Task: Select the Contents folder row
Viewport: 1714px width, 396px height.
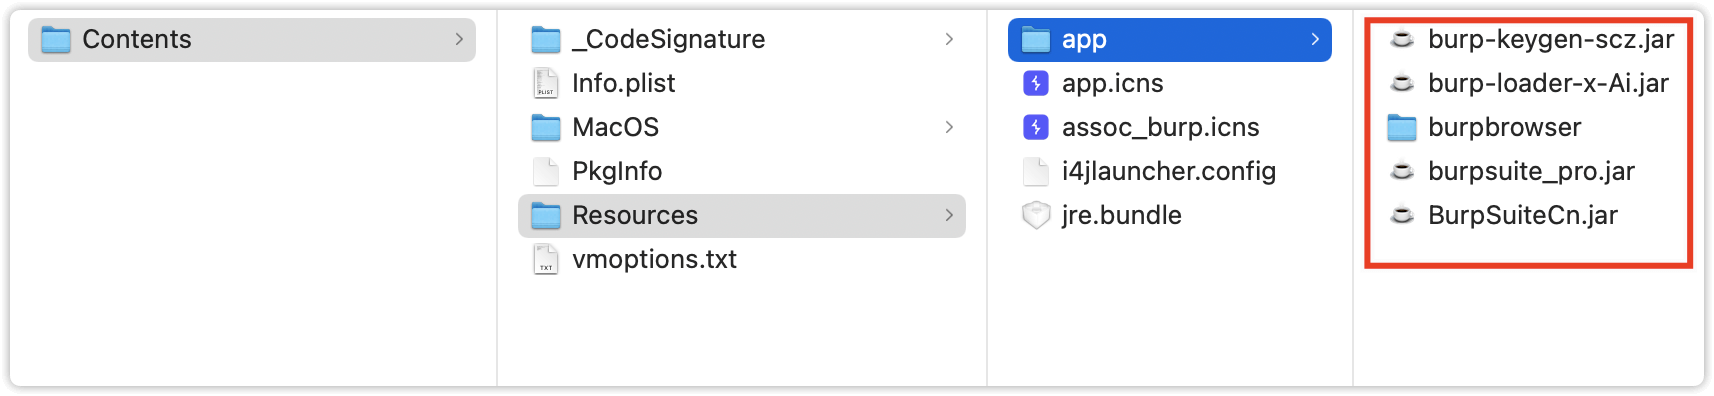Action: point(252,39)
